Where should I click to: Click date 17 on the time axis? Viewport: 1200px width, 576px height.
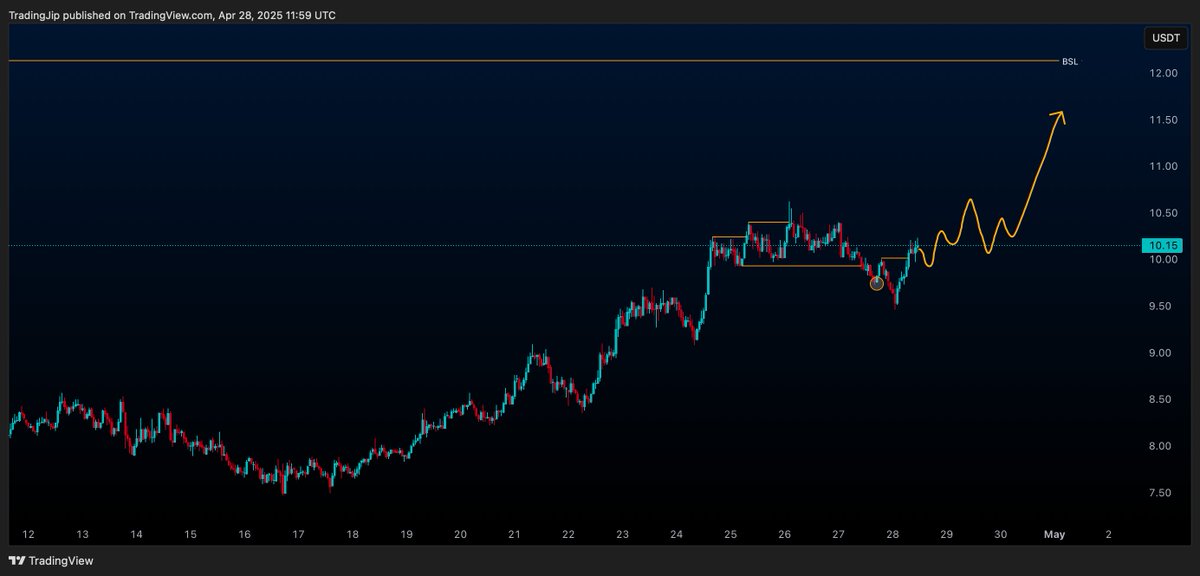tap(298, 535)
